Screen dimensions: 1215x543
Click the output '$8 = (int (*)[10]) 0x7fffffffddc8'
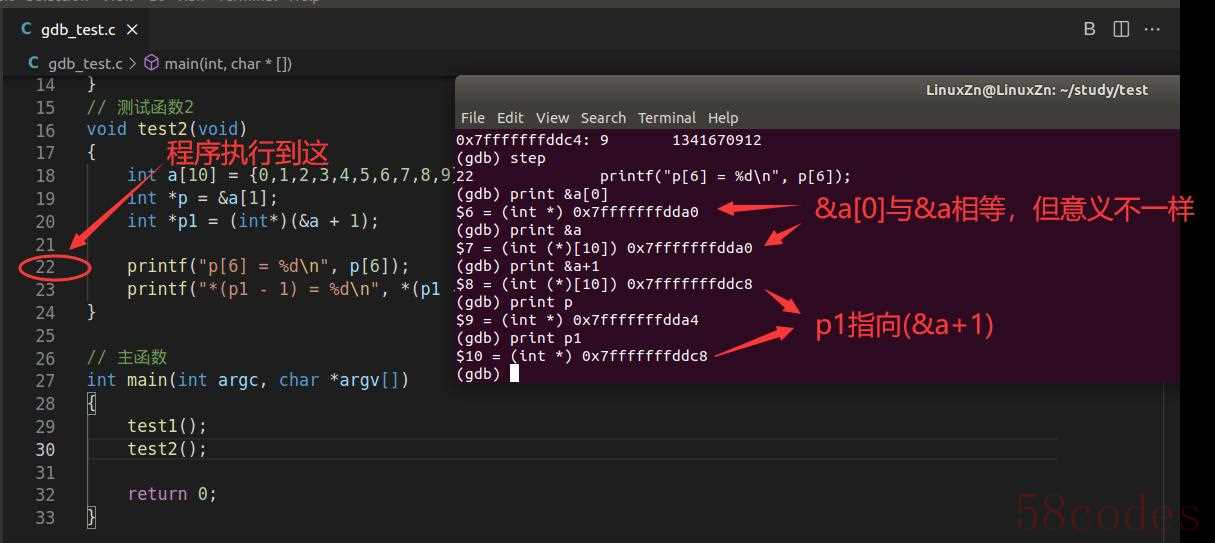pyautogui.click(x=604, y=284)
